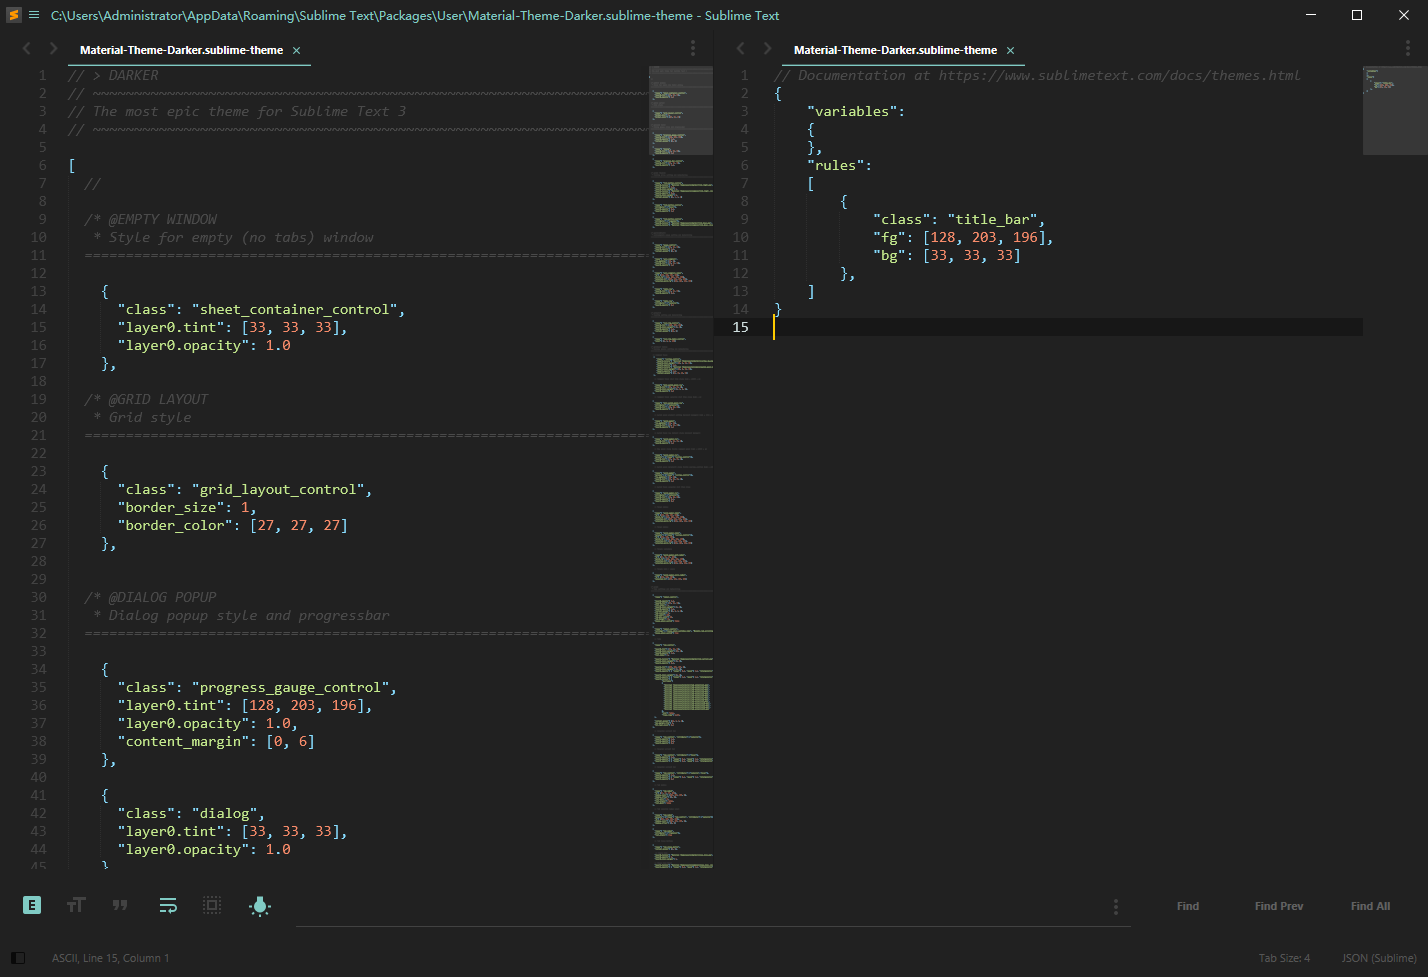Click "The most epic theme" comment line
1428x977 pixels.
click(x=237, y=111)
